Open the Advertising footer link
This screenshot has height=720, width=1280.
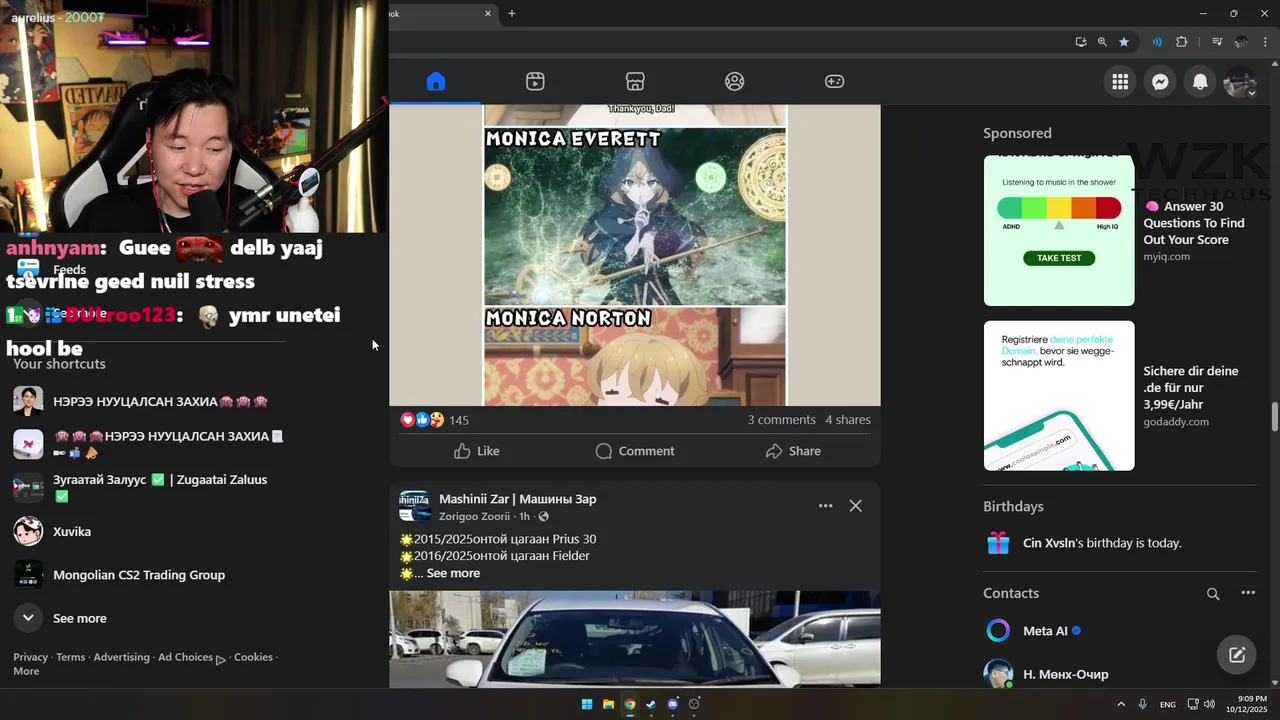pyautogui.click(x=121, y=657)
